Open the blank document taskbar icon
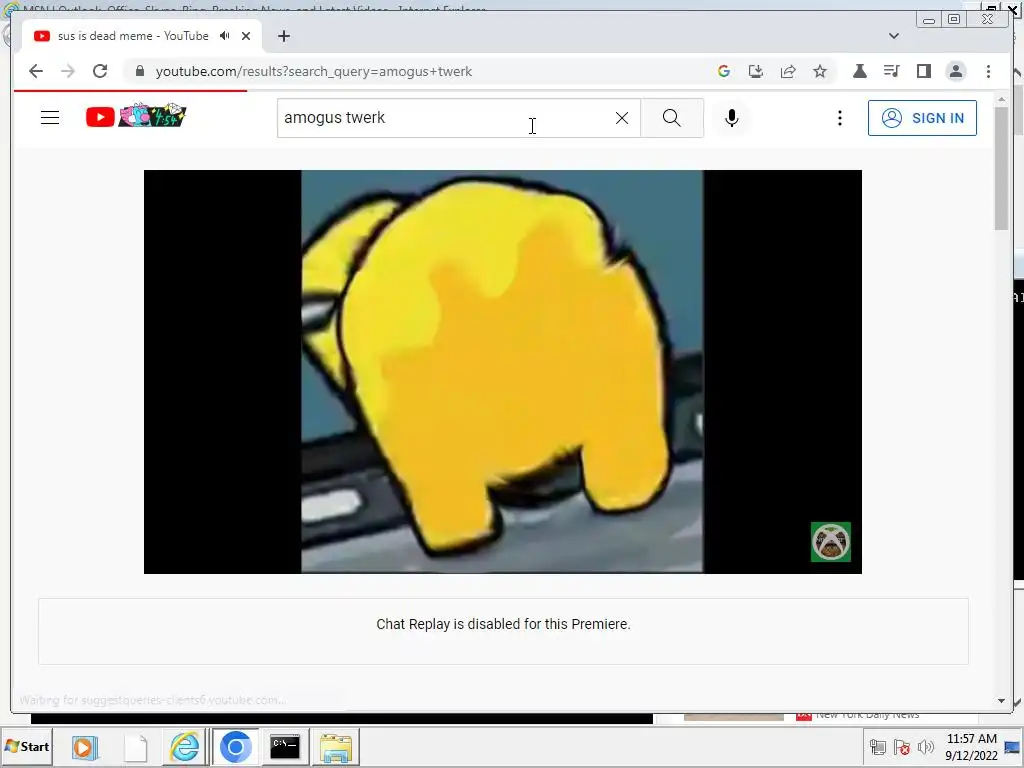The image size is (1024, 768). pyautogui.click(x=136, y=747)
